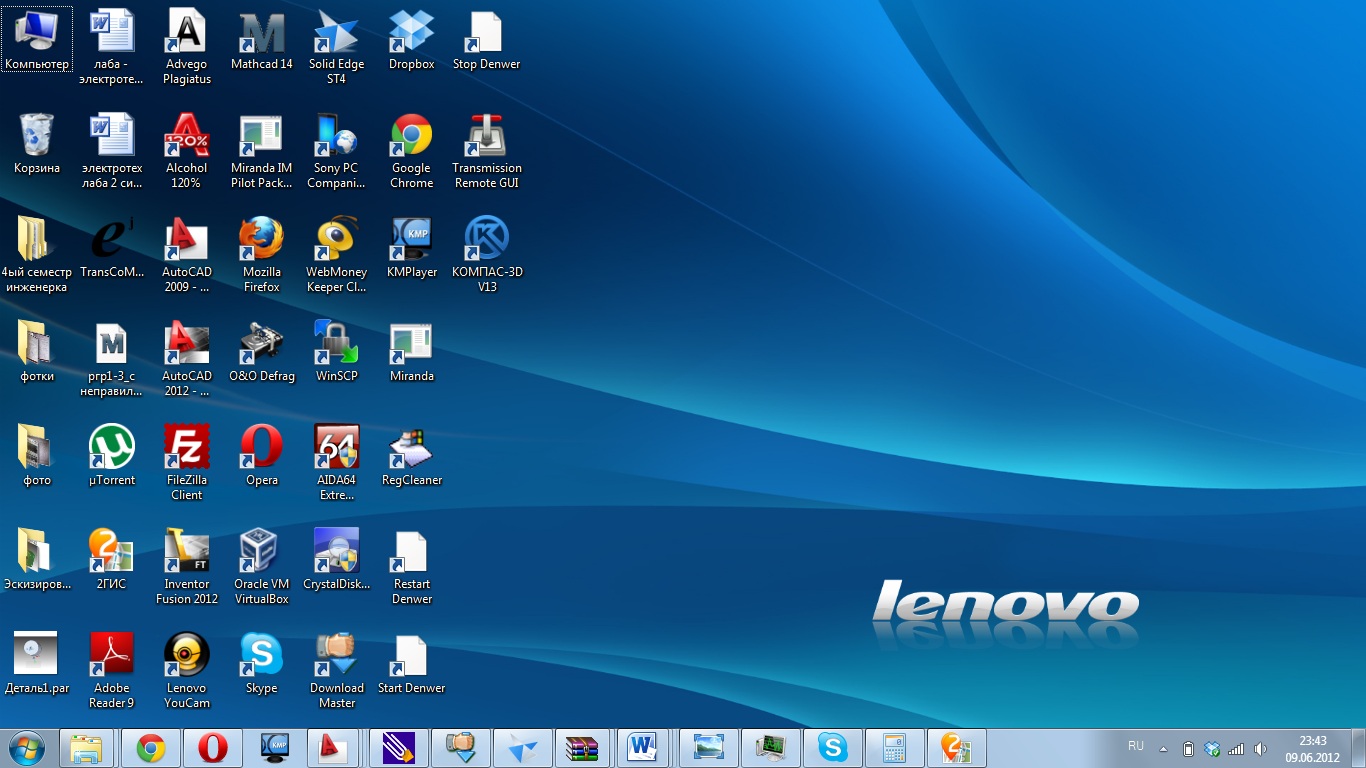Expand the hidden tray icons arrow

pyautogui.click(x=1163, y=749)
